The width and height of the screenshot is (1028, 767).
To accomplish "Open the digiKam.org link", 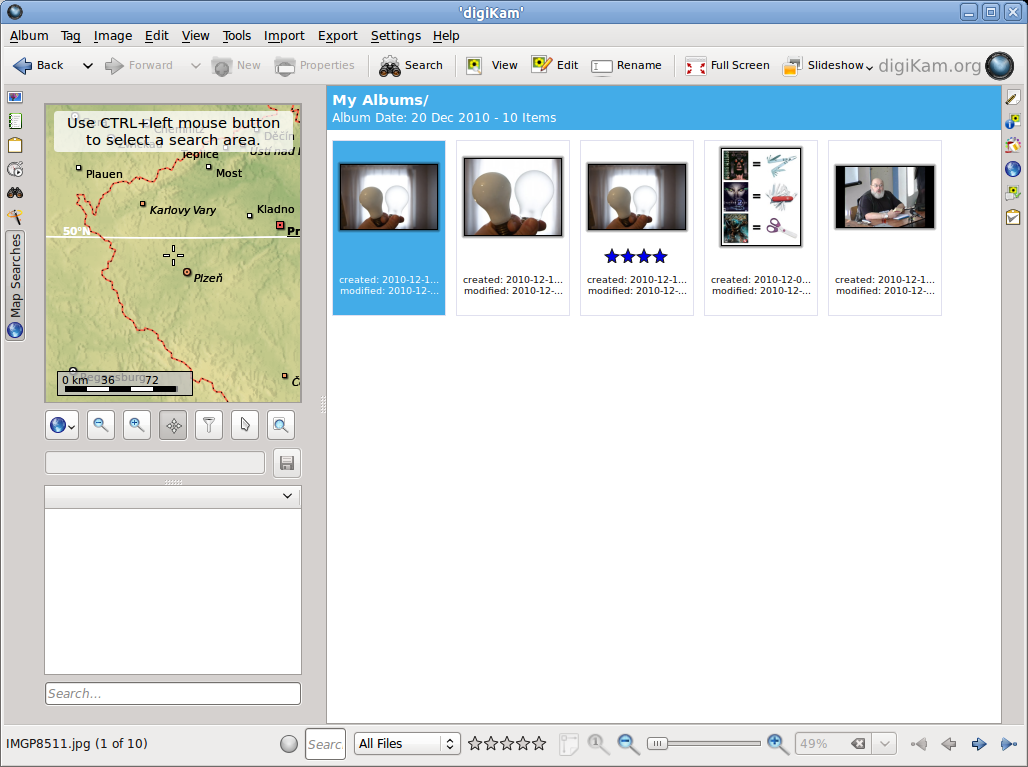I will [930, 66].
